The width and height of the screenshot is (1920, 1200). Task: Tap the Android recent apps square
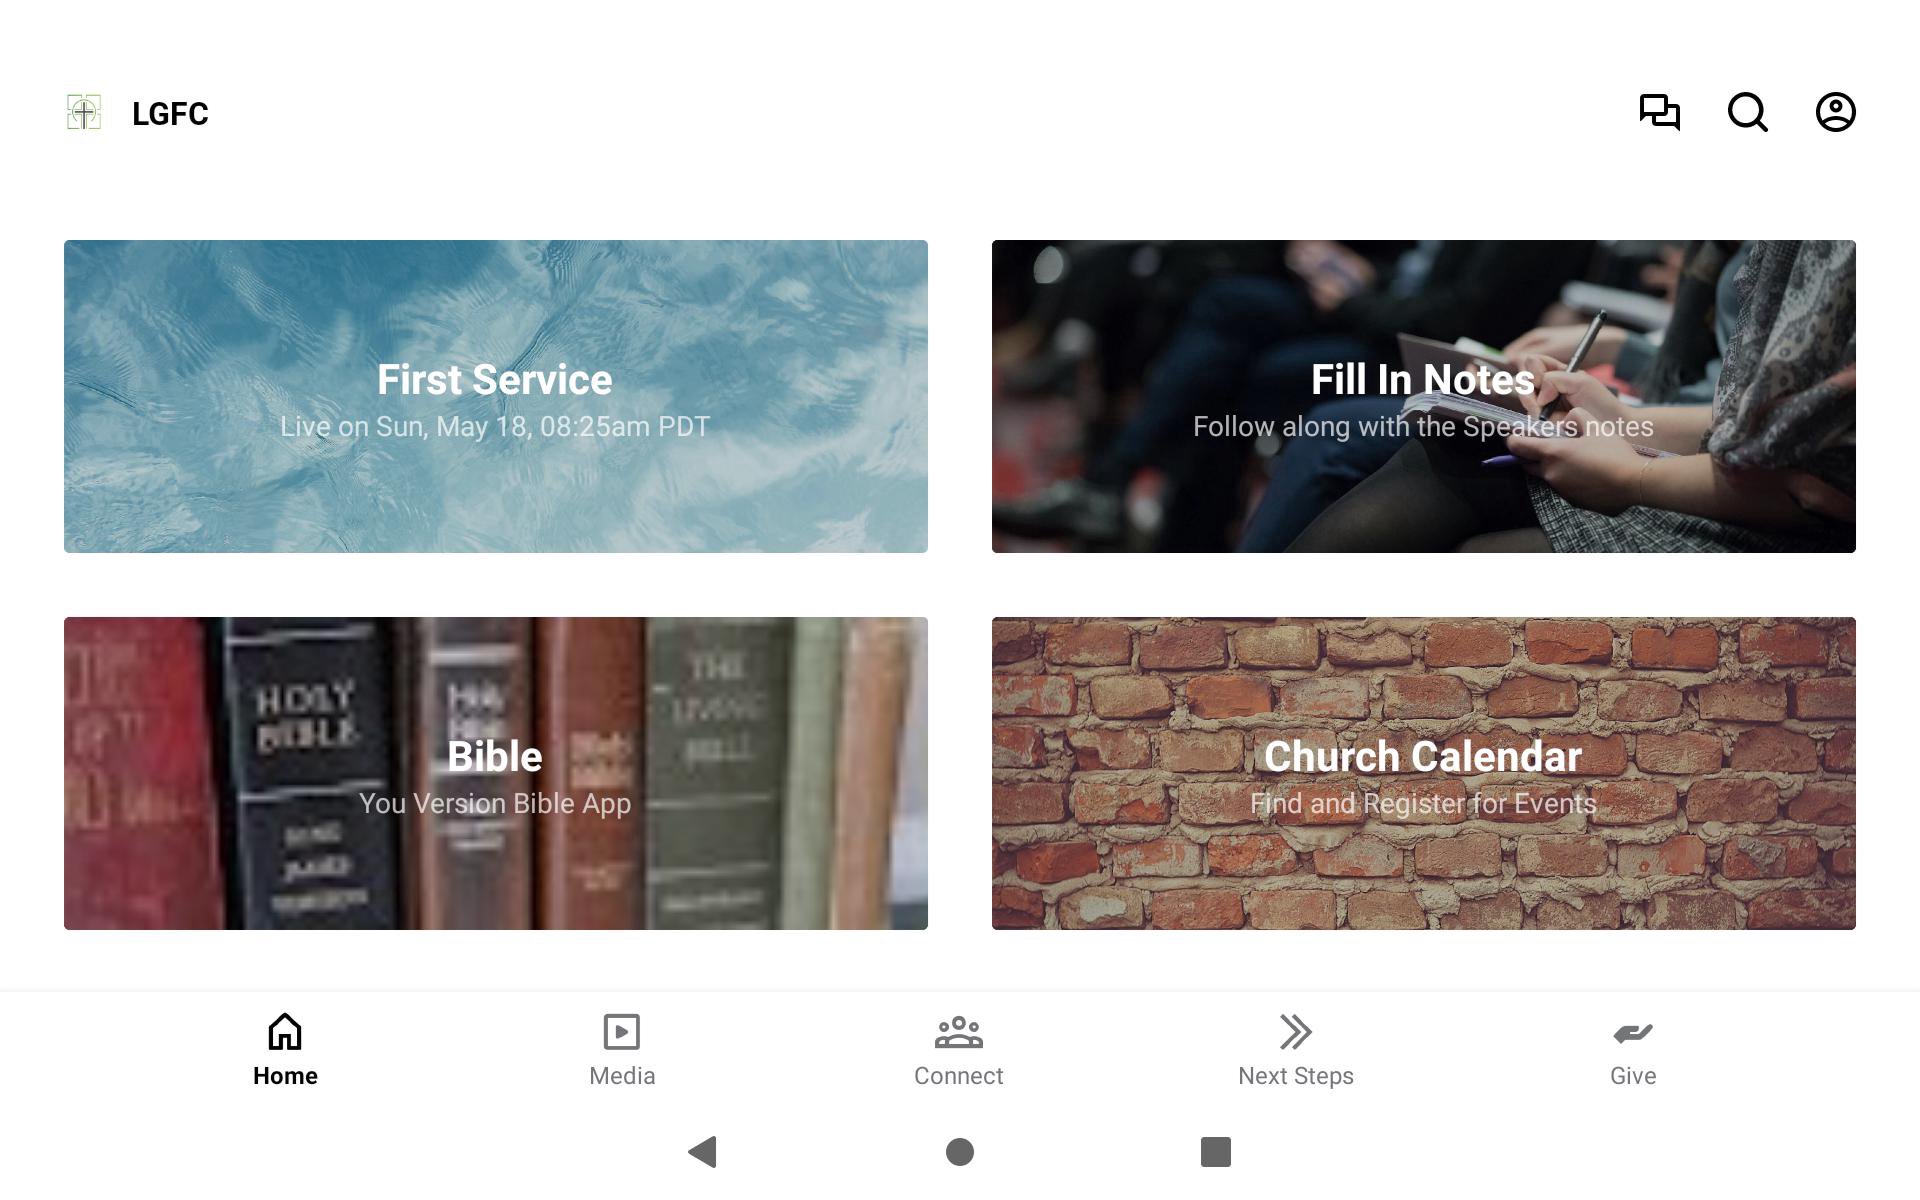tap(1216, 1152)
